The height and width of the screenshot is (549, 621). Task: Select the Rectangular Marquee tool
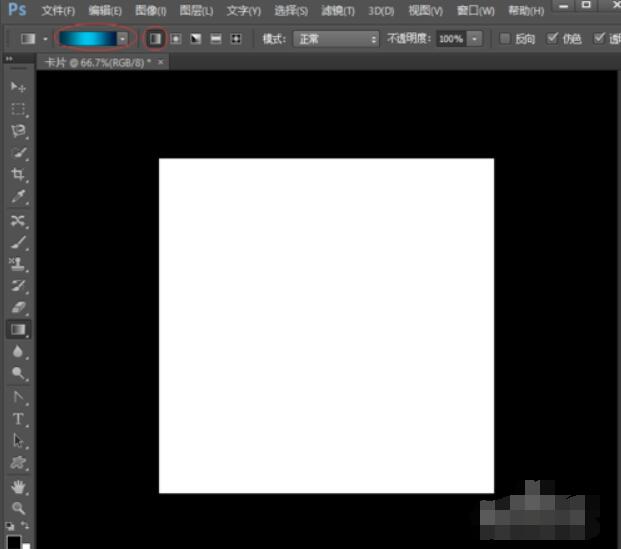[x=18, y=109]
